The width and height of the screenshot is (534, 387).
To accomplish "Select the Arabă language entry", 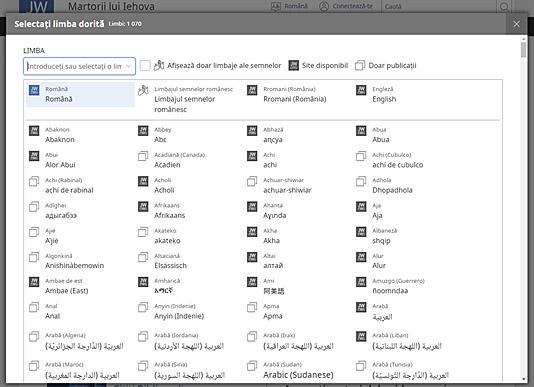I will [x=407, y=311].
